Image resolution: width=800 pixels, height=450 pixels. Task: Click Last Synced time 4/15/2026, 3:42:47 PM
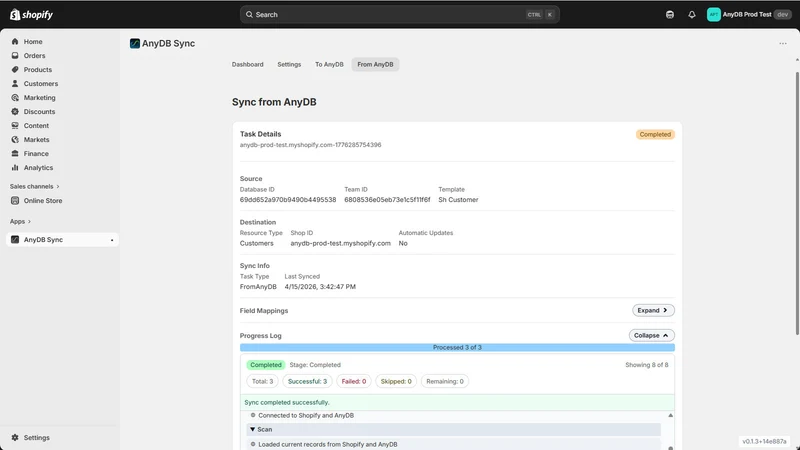320,287
